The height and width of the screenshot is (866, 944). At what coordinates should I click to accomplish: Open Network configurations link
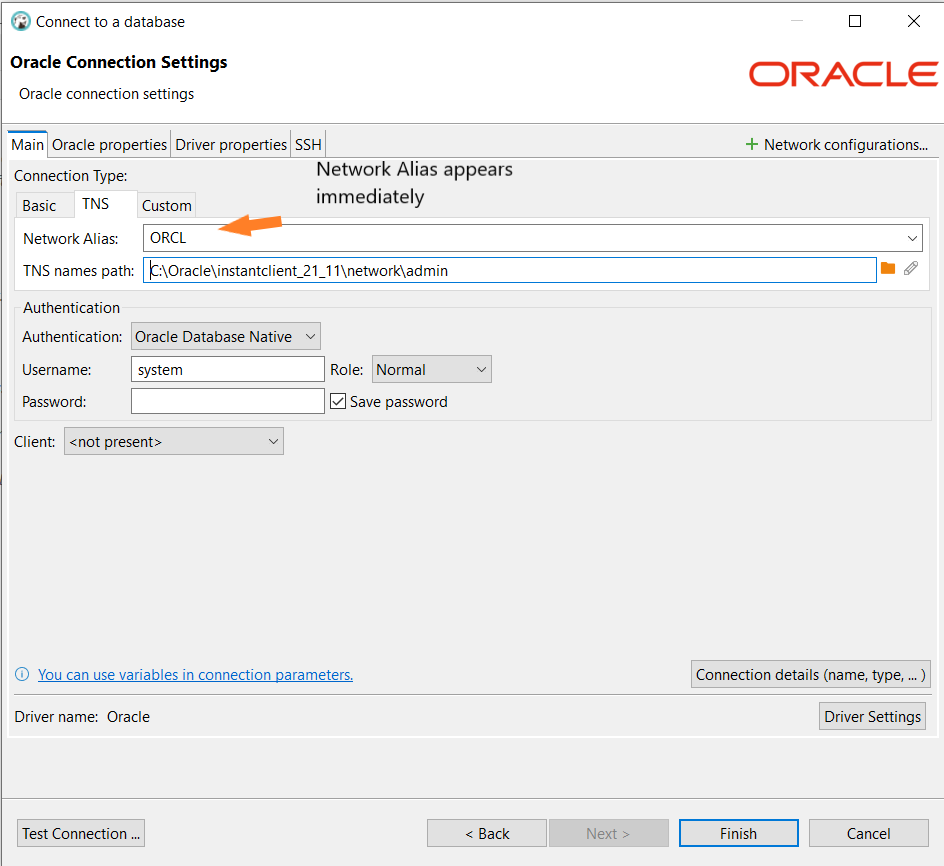click(x=846, y=145)
